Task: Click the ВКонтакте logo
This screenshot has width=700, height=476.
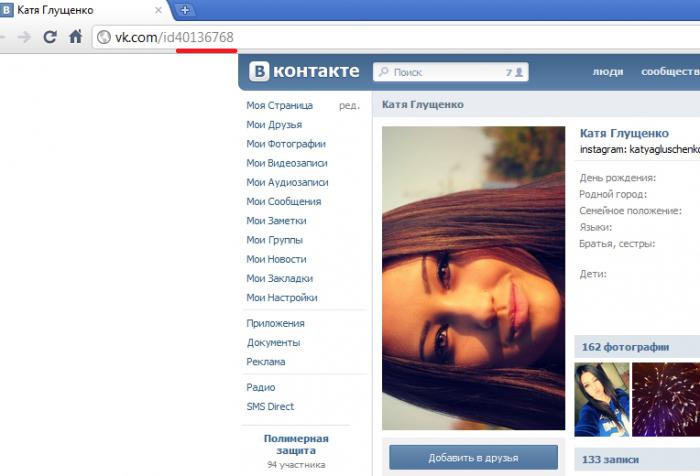Action: [304, 71]
